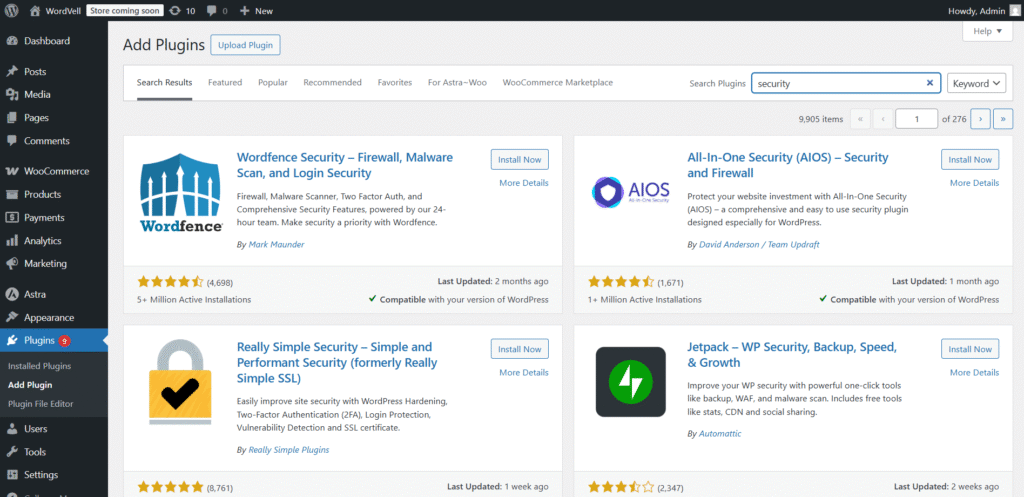Viewport: 1024px width, 497px height.
Task: Install the Jetpack plugin
Action: (970, 349)
